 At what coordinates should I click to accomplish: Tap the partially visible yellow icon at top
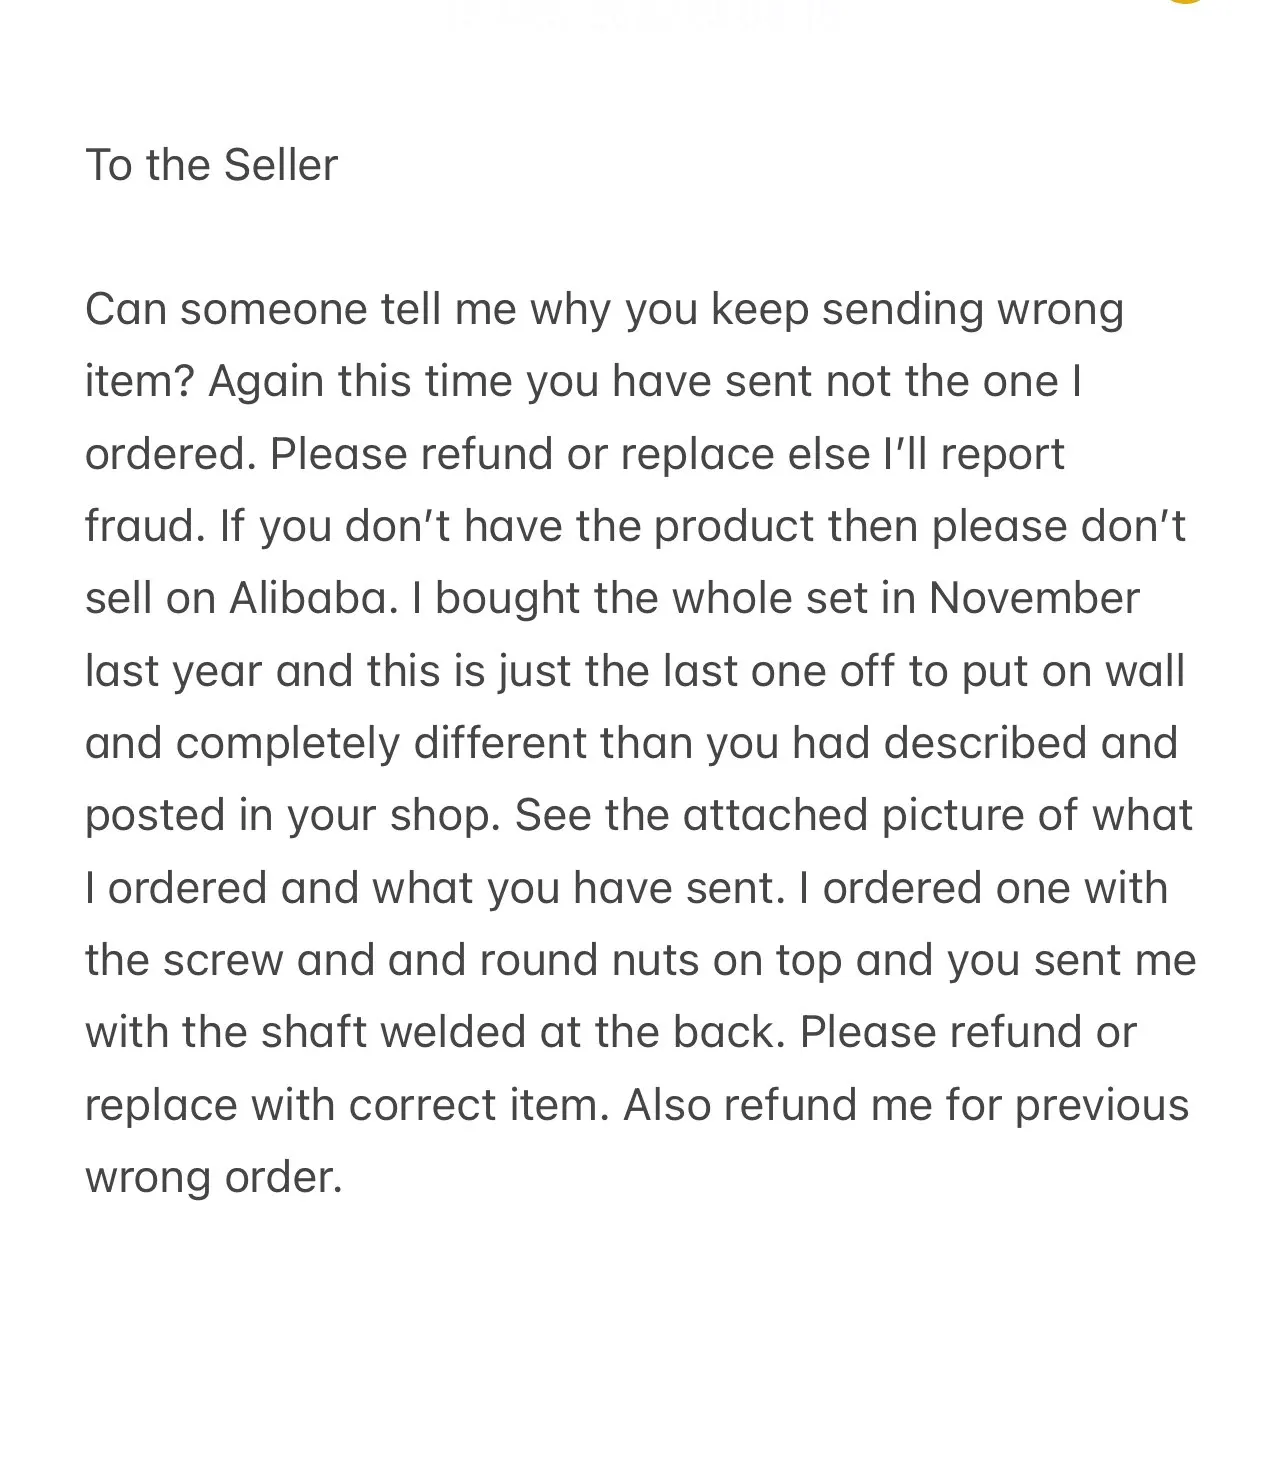tap(1184, 3)
